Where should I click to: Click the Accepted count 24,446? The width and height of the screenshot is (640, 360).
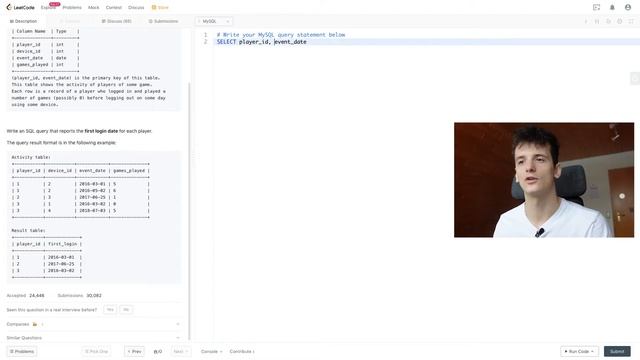click(37, 296)
